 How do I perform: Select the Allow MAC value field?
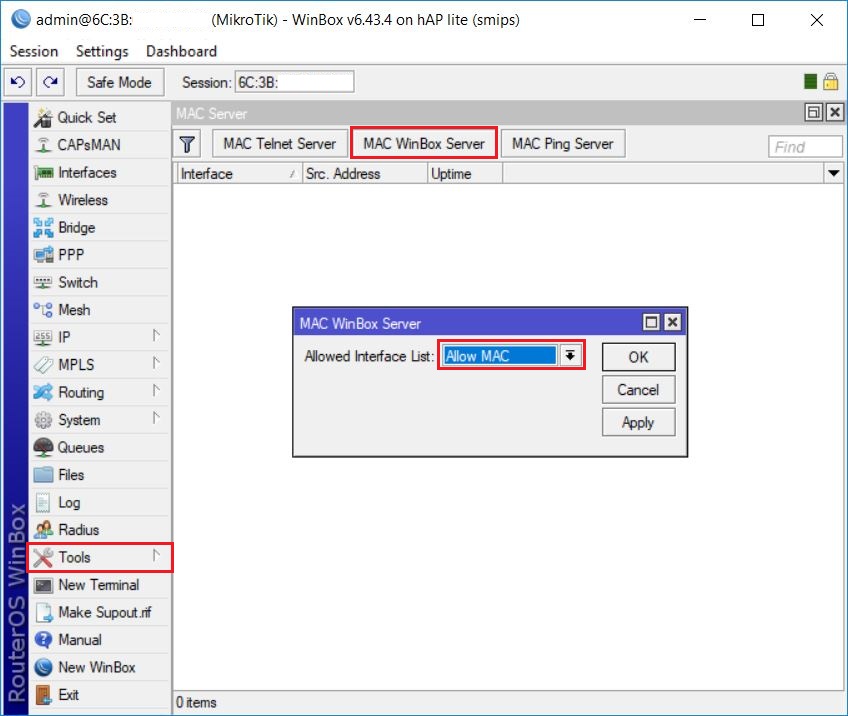[500, 355]
